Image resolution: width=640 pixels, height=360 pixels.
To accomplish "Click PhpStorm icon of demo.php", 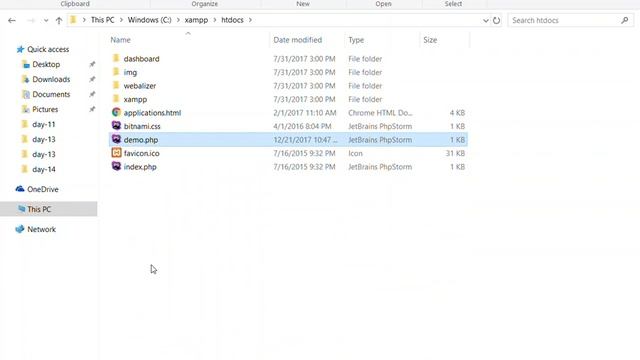I will 116,139.
